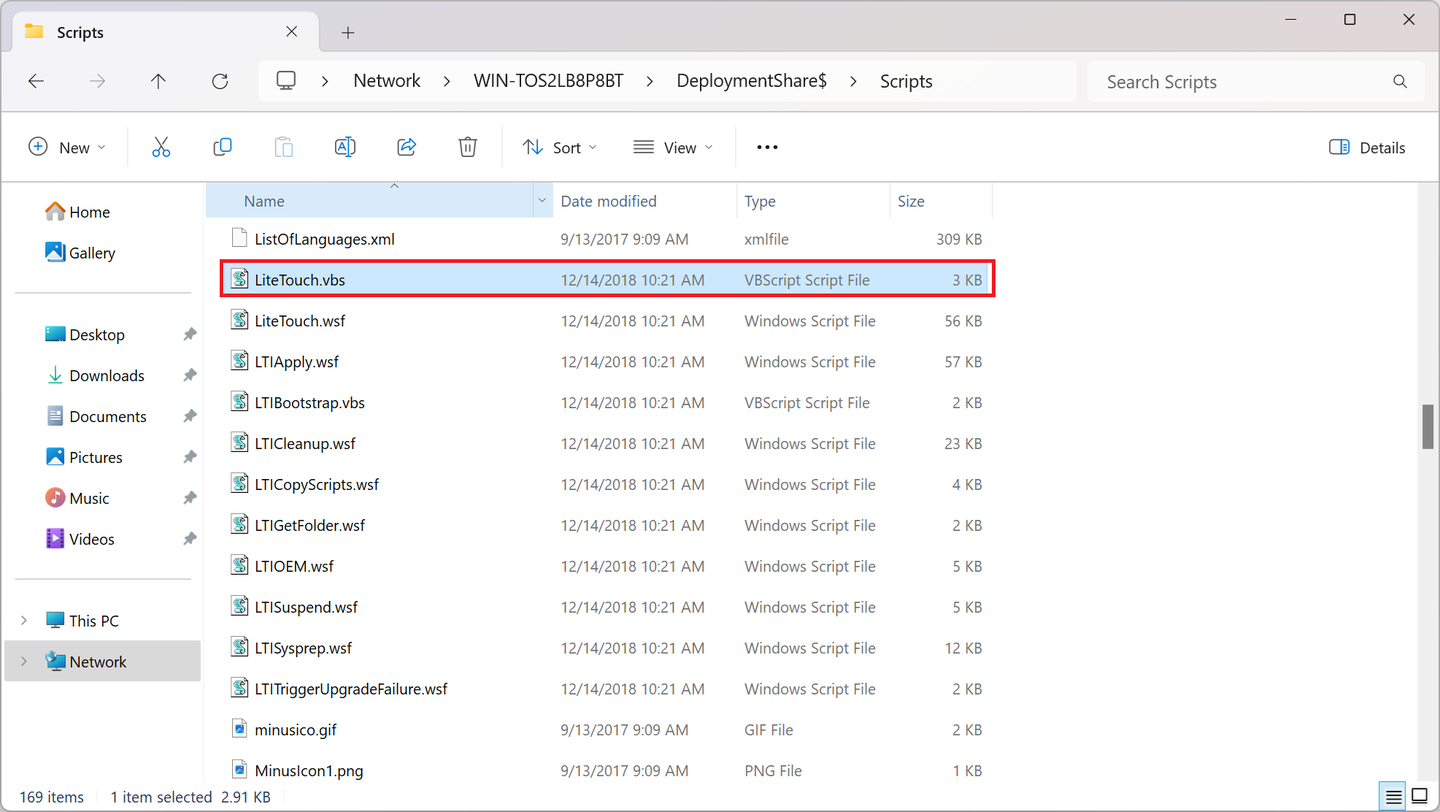Switch to details layout in status bar
The width and height of the screenshot is (1440, 812).
click(1392, 796)
